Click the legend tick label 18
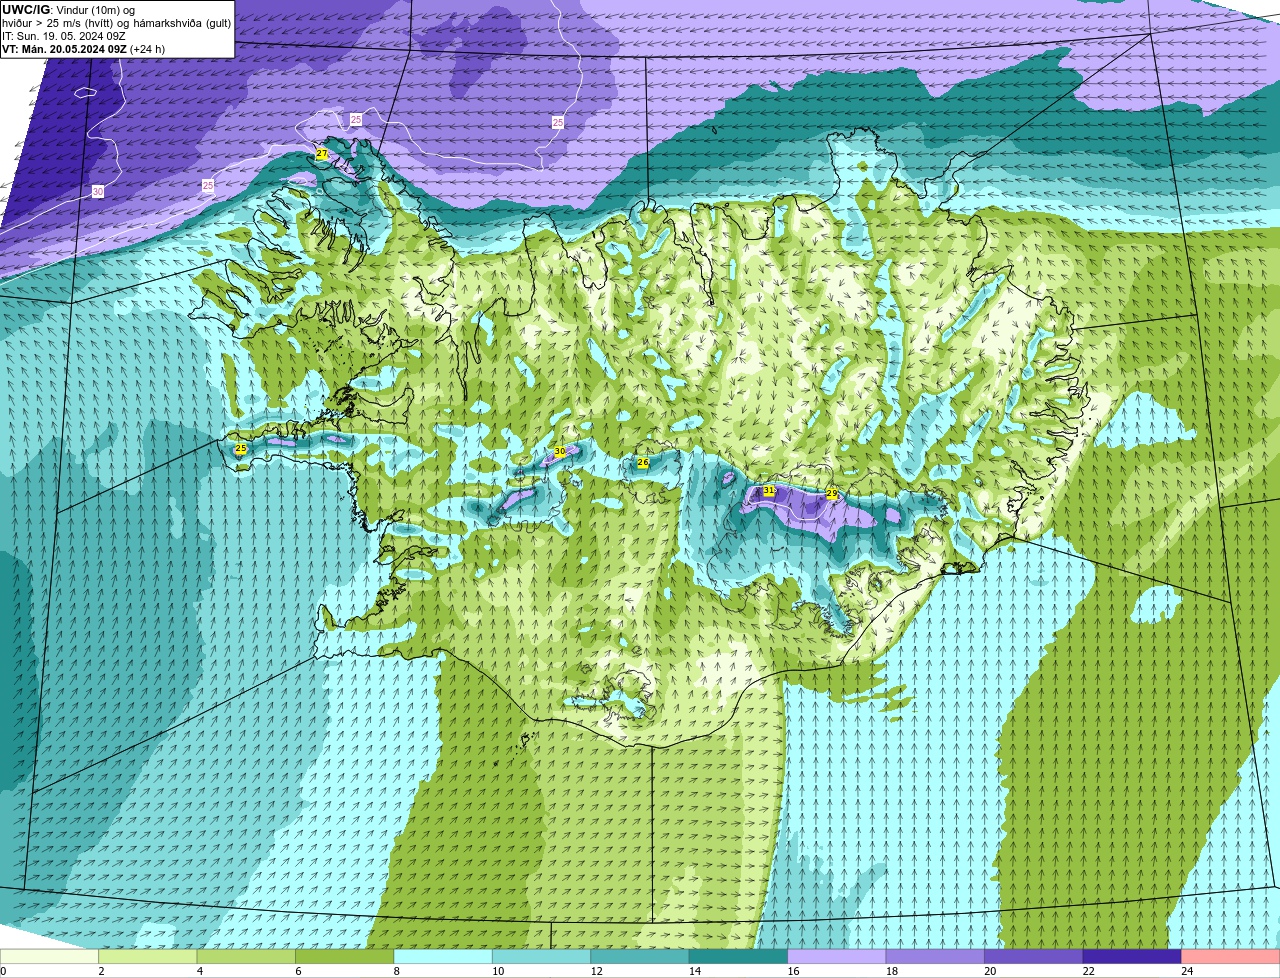This screenshot has height=978, width=1280. [892, 971]
